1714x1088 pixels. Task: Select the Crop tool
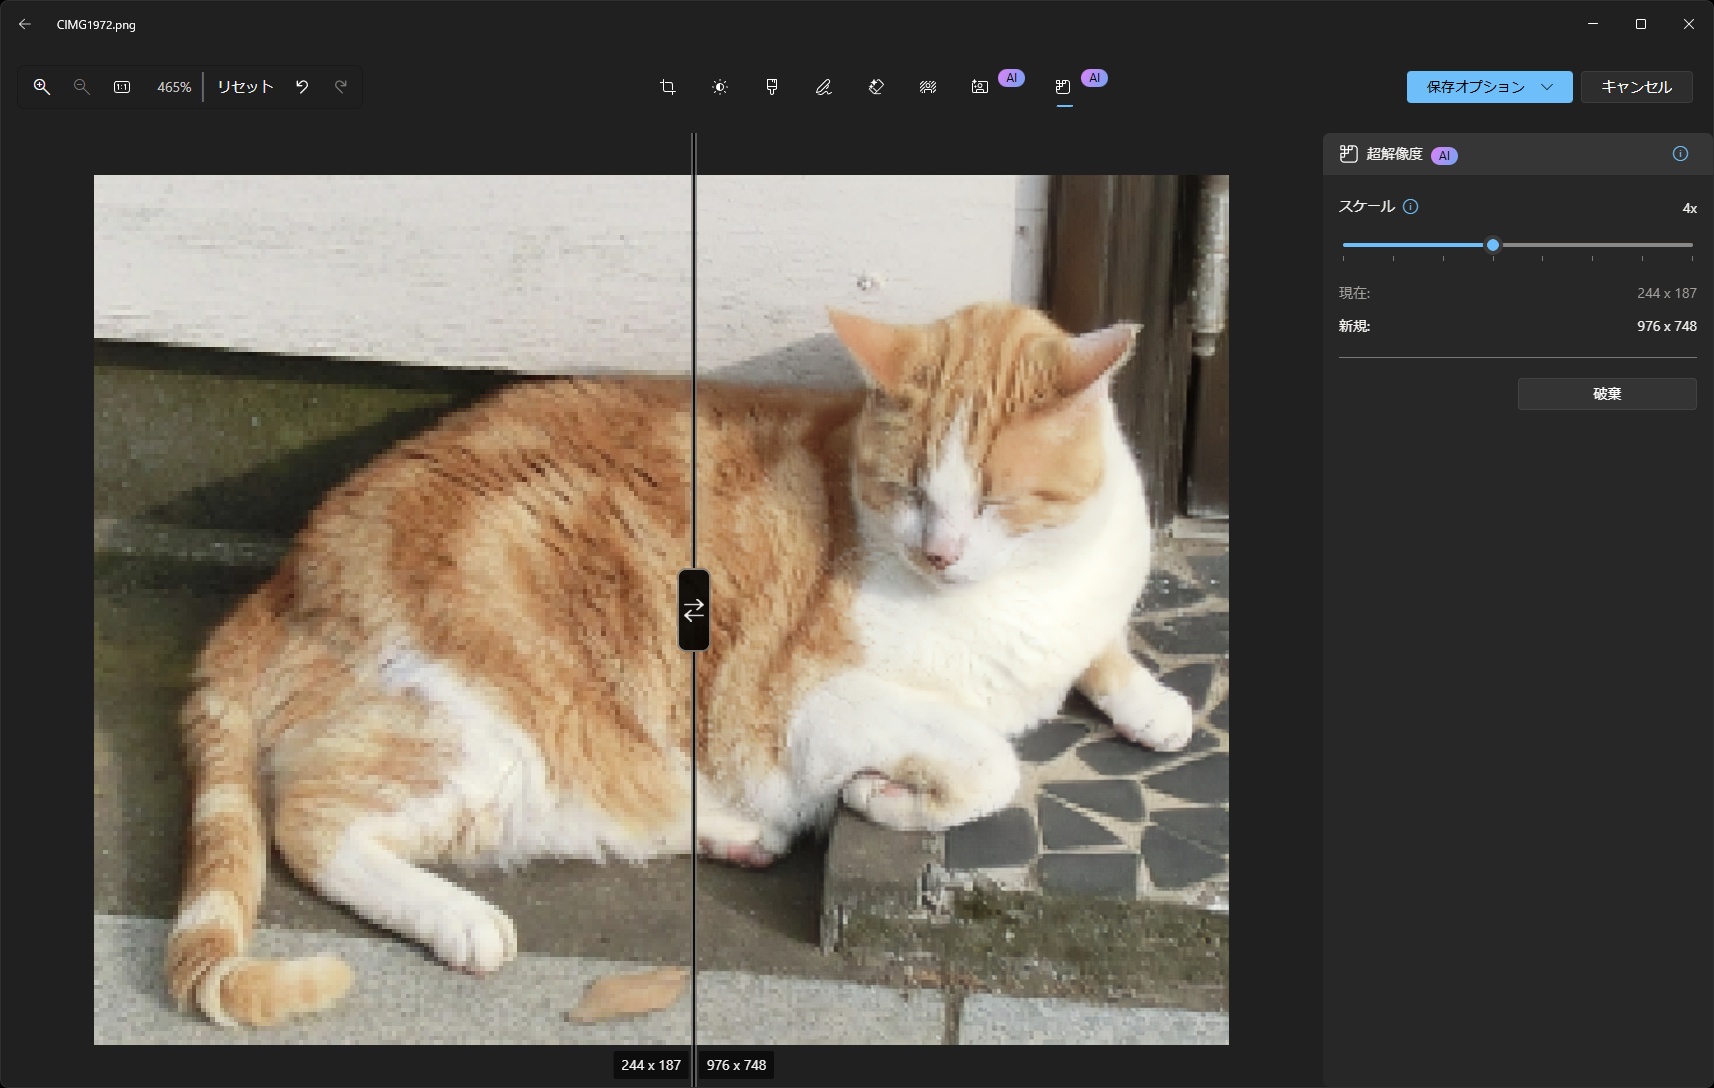point(668,87)
